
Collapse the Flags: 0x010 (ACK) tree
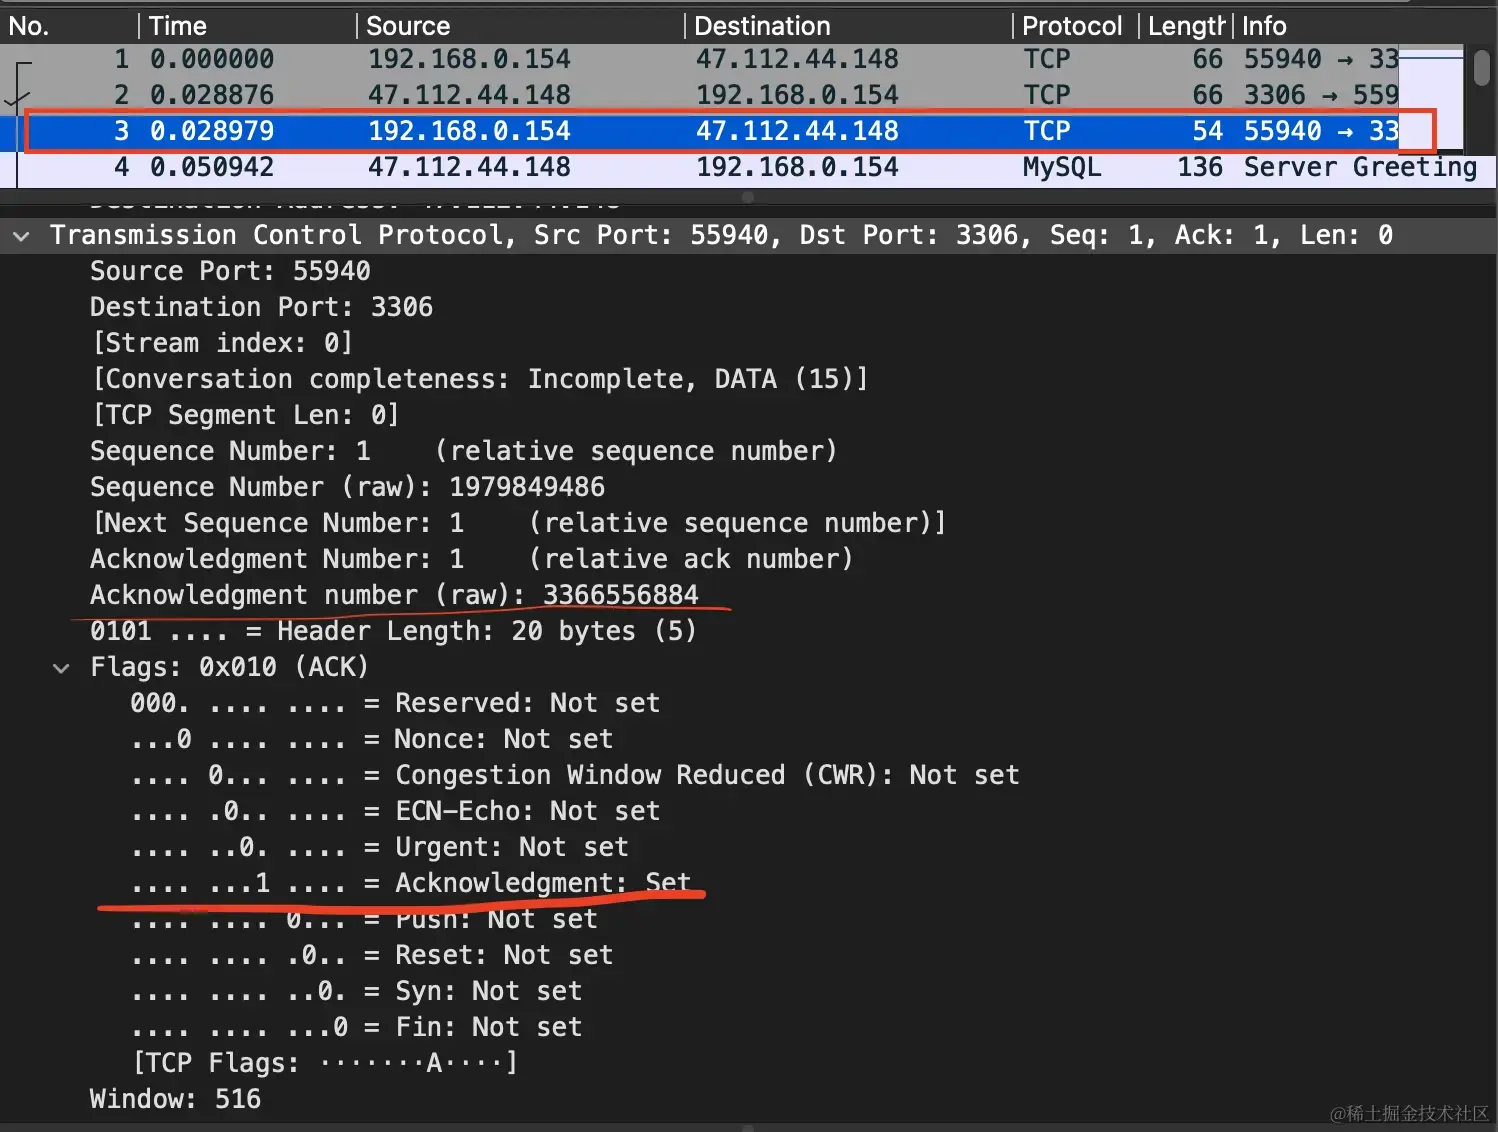tap(61, 668)
